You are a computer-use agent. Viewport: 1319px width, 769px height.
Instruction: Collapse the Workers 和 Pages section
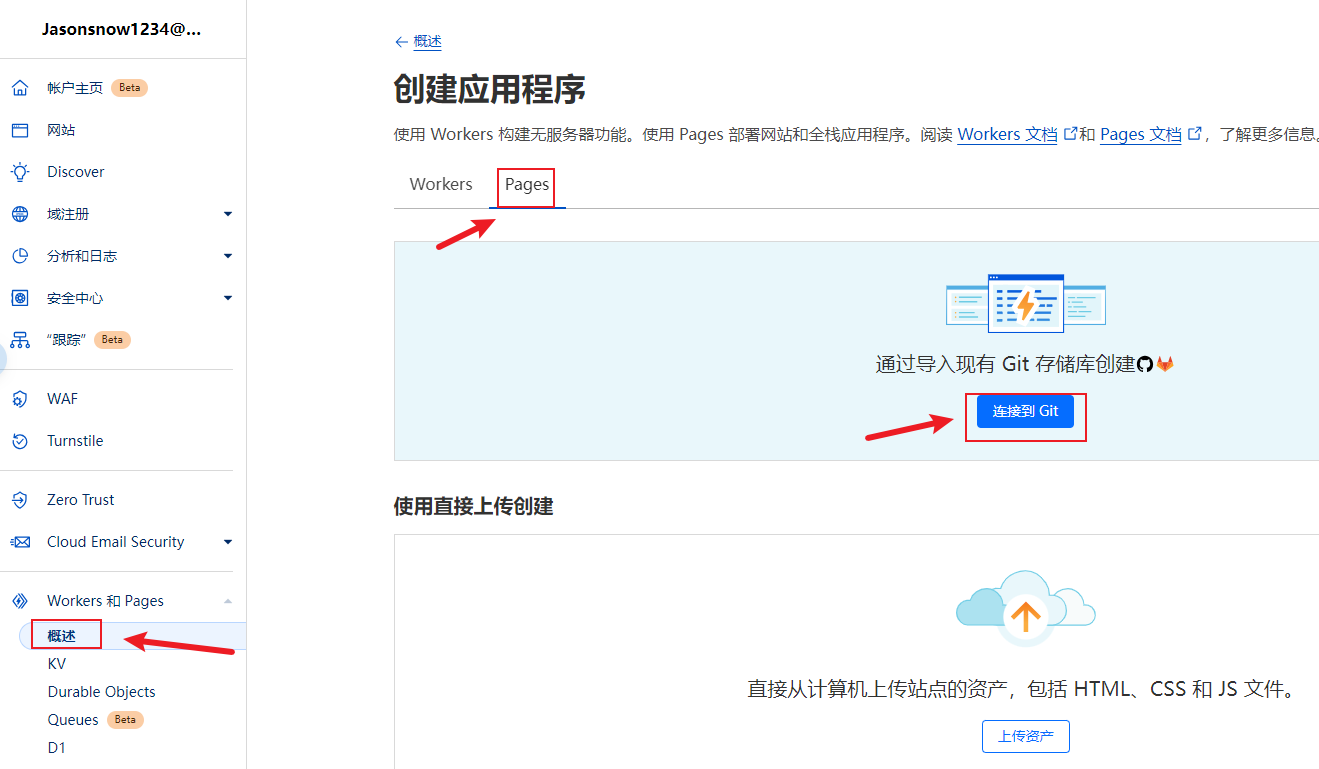point(228,601)
